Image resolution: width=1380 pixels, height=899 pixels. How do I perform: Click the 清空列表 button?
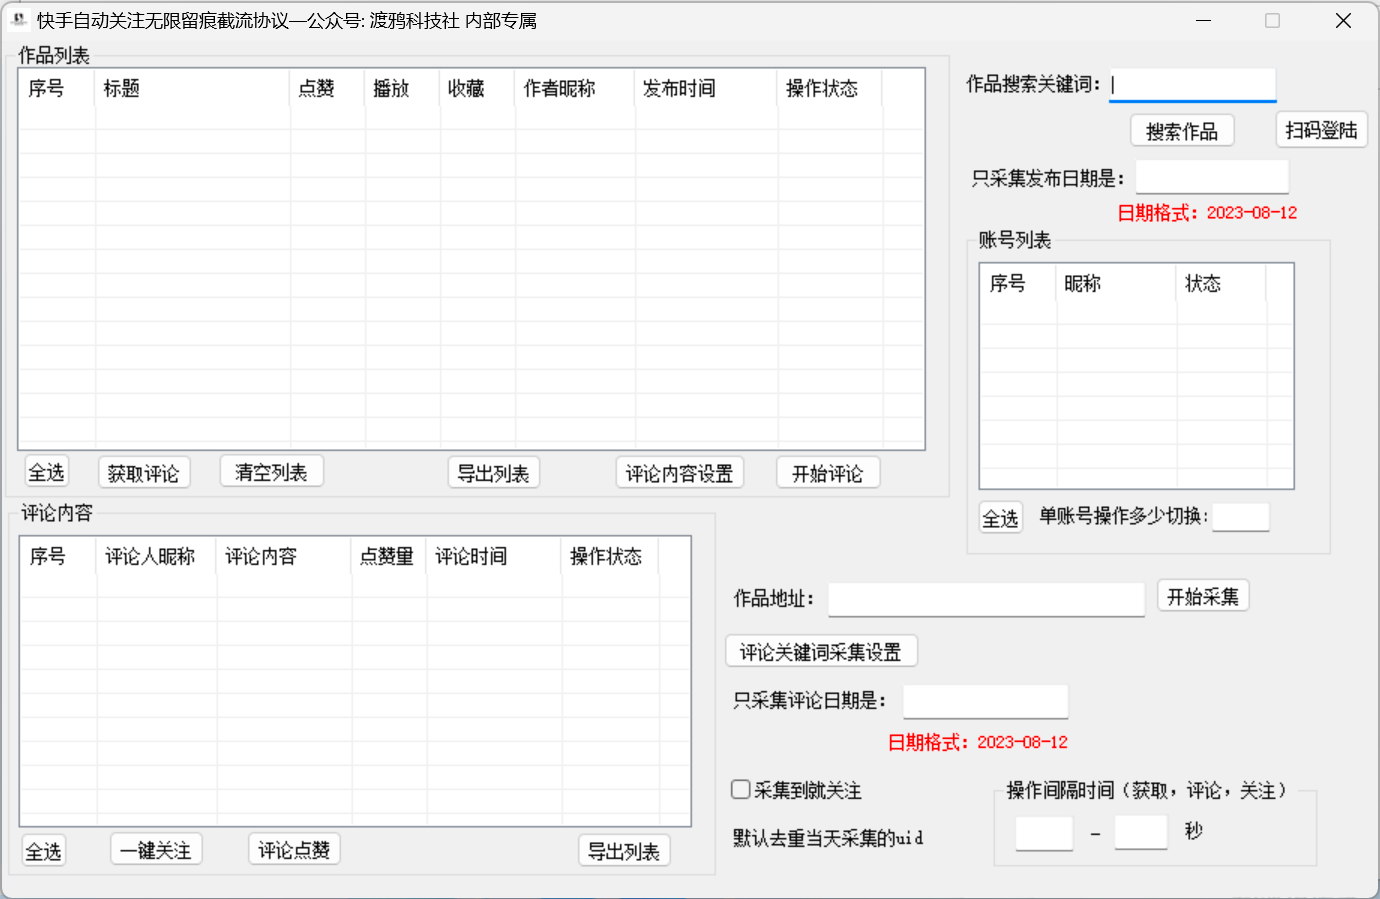point(271,470)
